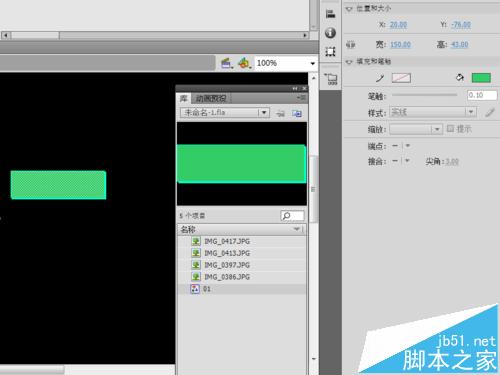Click the 高 height value 43.00
The height and width of the screenshot is (375, 500).
coord(460,45)
